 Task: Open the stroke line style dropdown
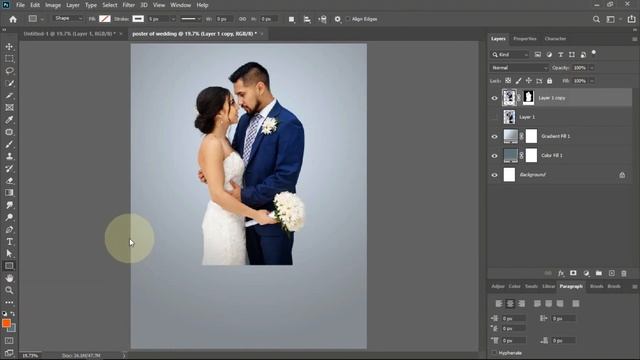click(x=191, y=19)
